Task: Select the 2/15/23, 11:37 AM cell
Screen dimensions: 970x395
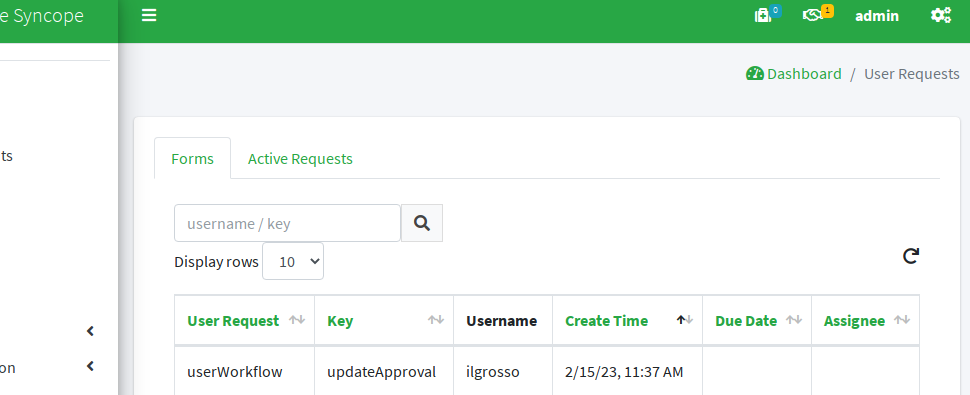Action: 627,372
